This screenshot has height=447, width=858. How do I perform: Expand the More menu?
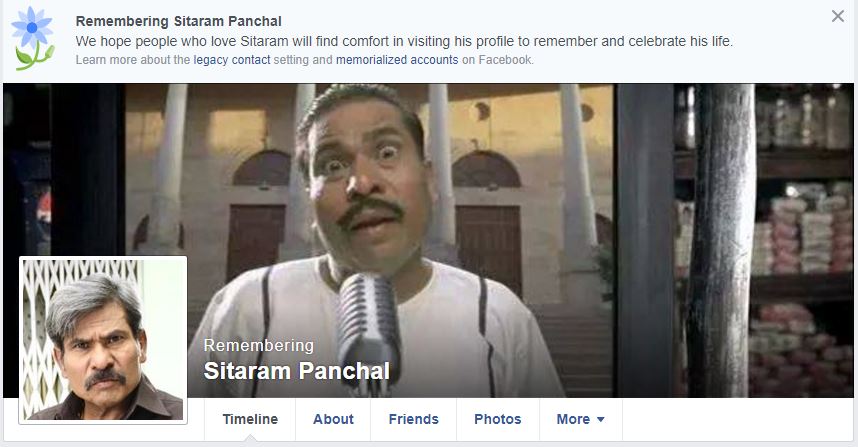tap(581, 419)
